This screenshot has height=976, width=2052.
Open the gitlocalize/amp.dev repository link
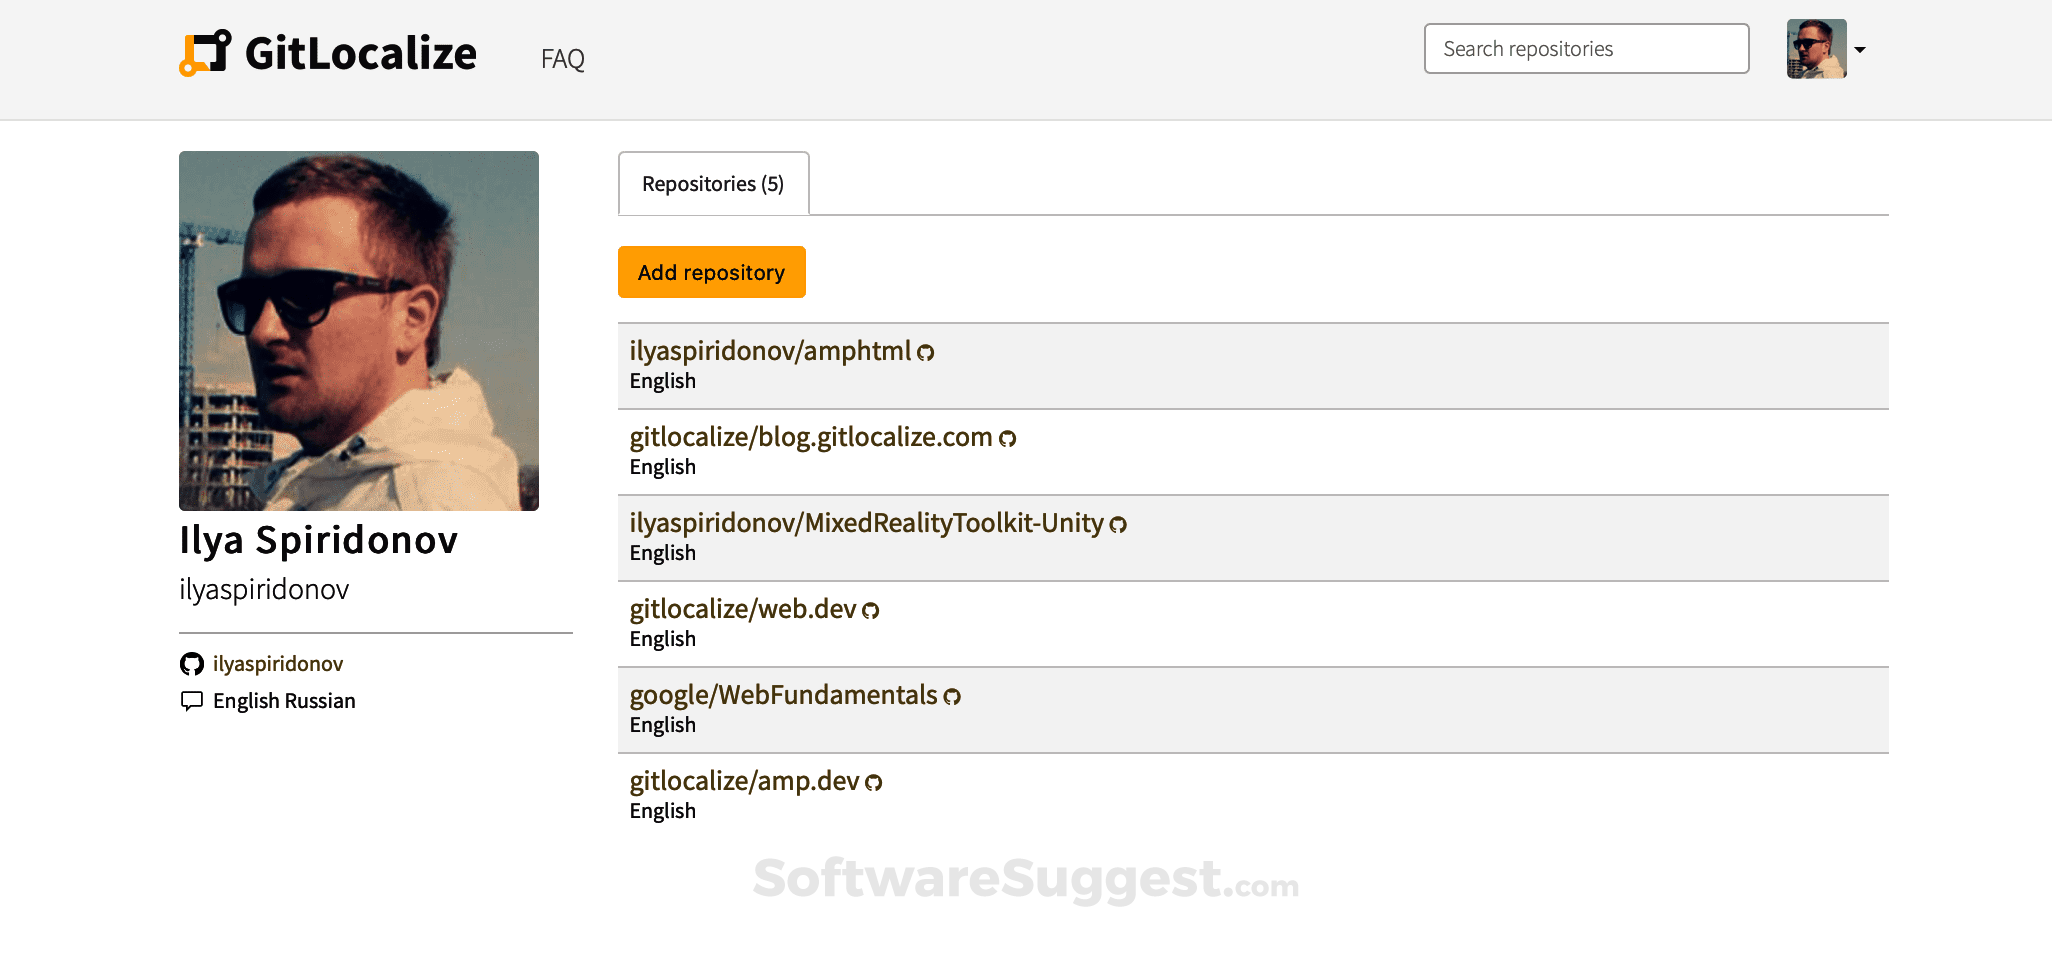[744, 782]
